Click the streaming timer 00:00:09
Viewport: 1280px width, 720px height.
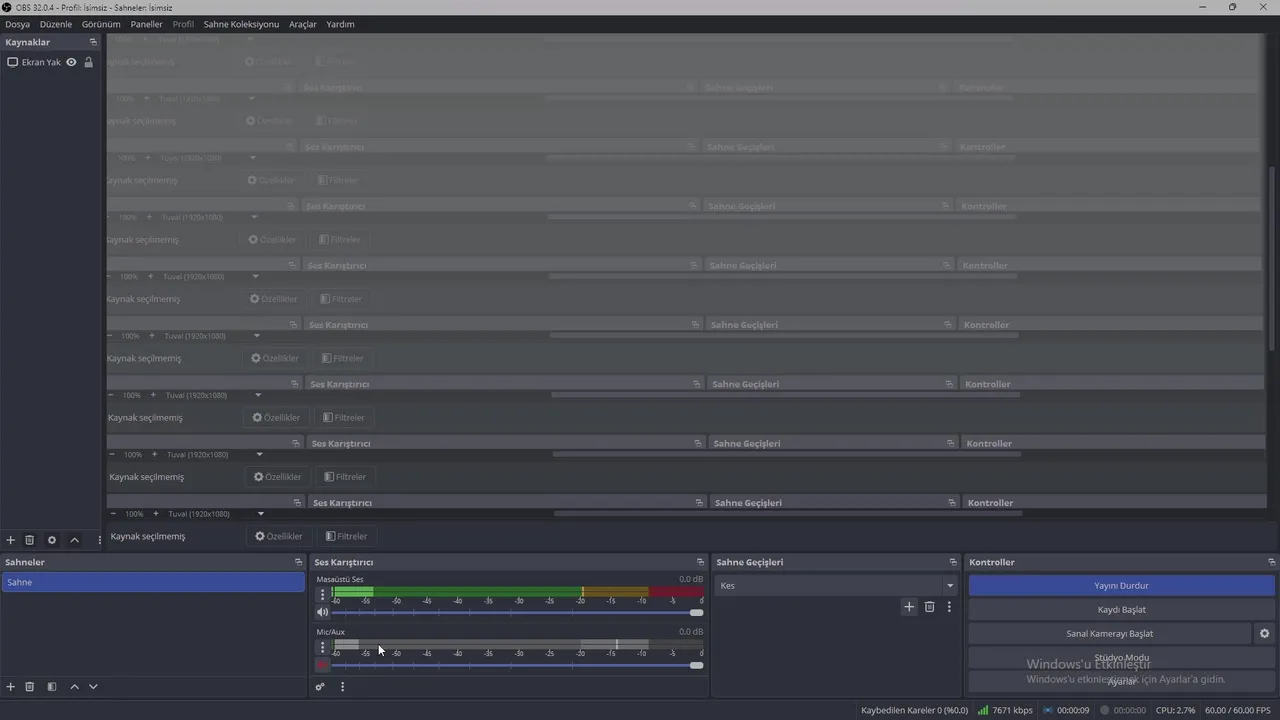coord(1073,710)
